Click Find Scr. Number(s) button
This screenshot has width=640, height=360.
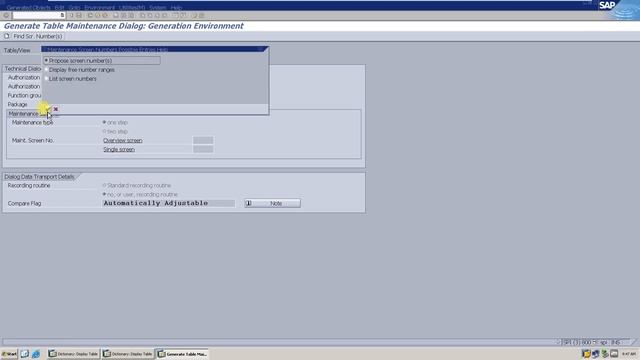tap(33, 36)
